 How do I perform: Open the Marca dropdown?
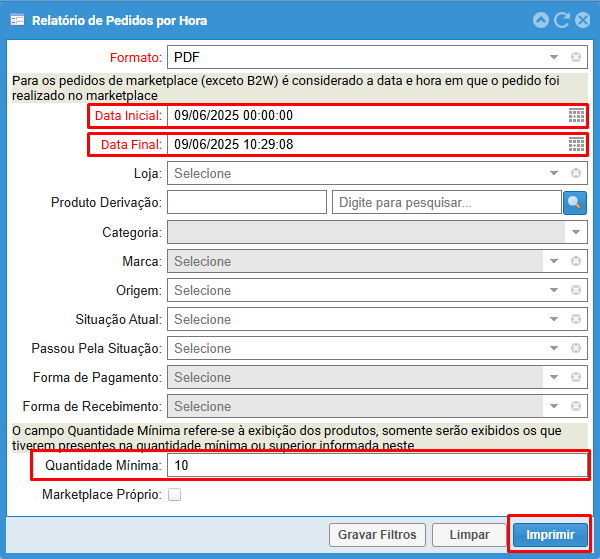(554, 261)
